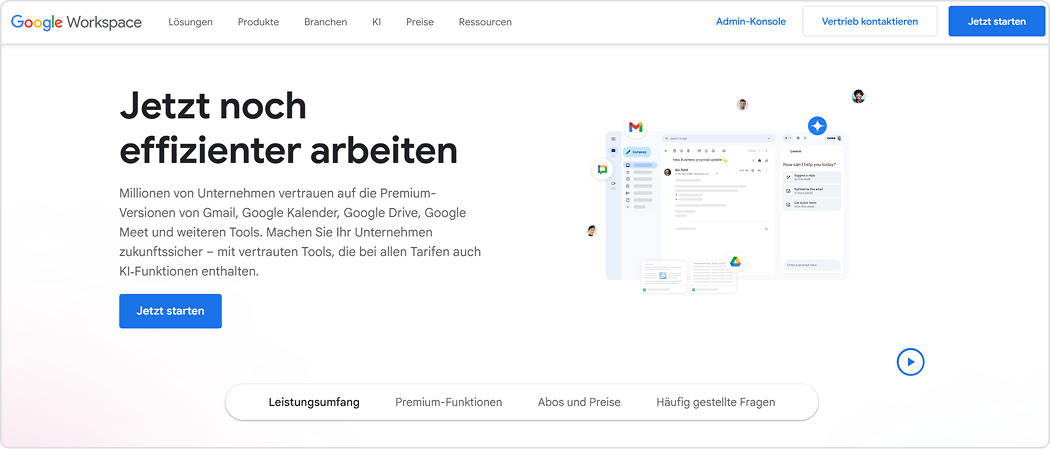Screen dimensions: 1050x449
Task: Click the Google Workspace logo
Action: [x=76, y=21]
